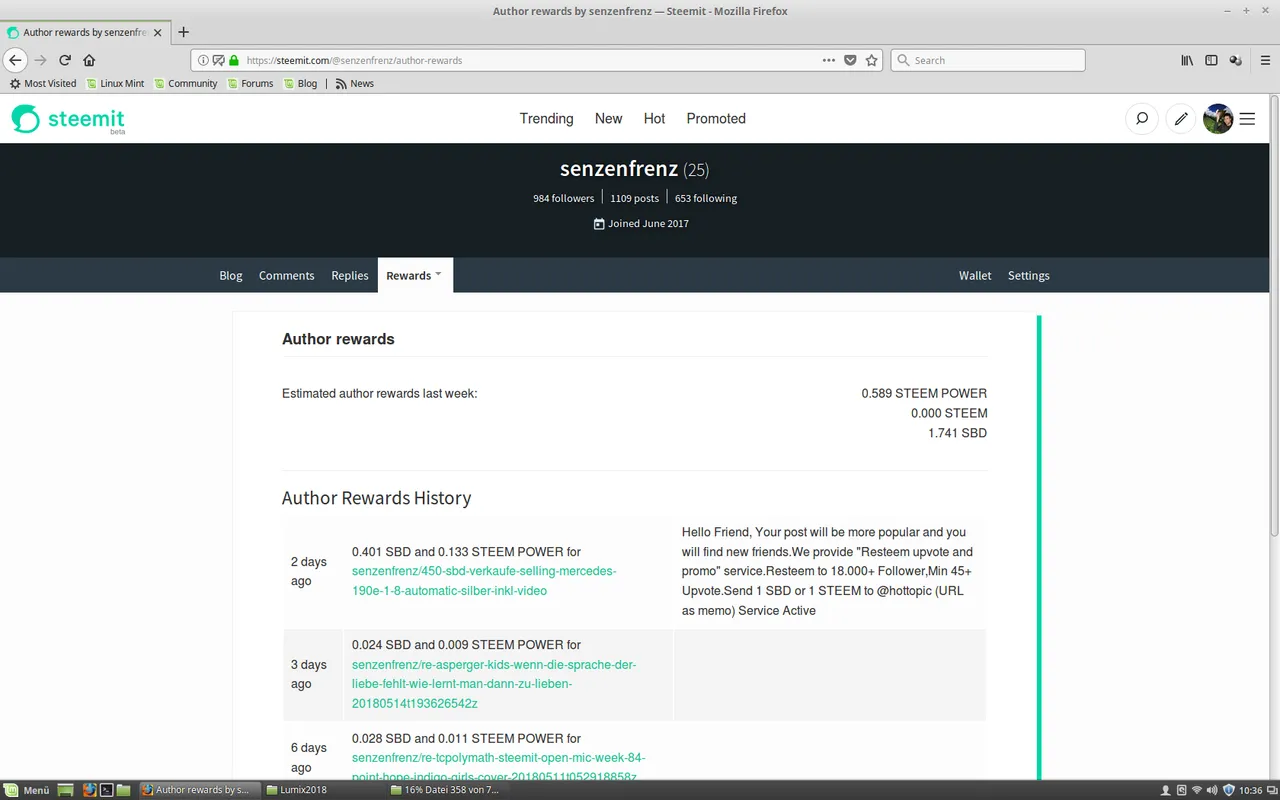Screen dimensions: 1280x800
Task: Switch to the Blog tab
Action: [x=231, y=275]
